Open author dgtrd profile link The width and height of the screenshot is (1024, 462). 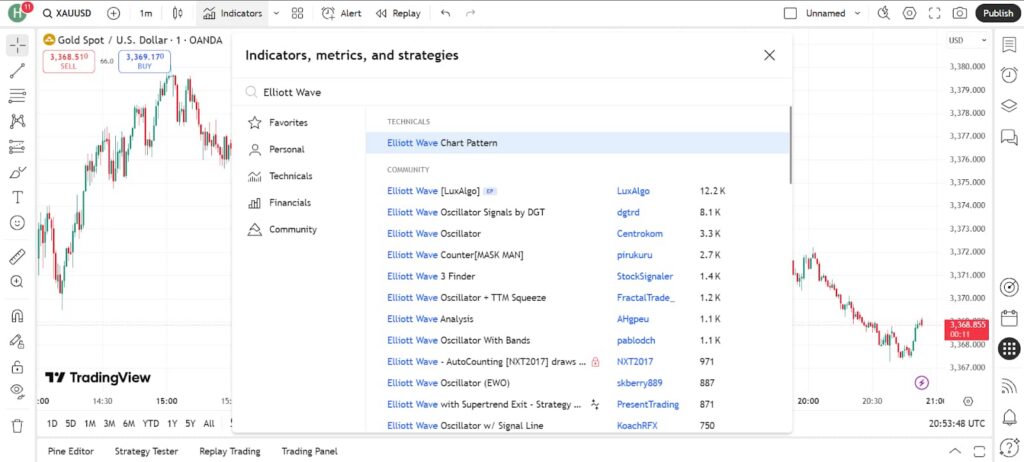629,212
